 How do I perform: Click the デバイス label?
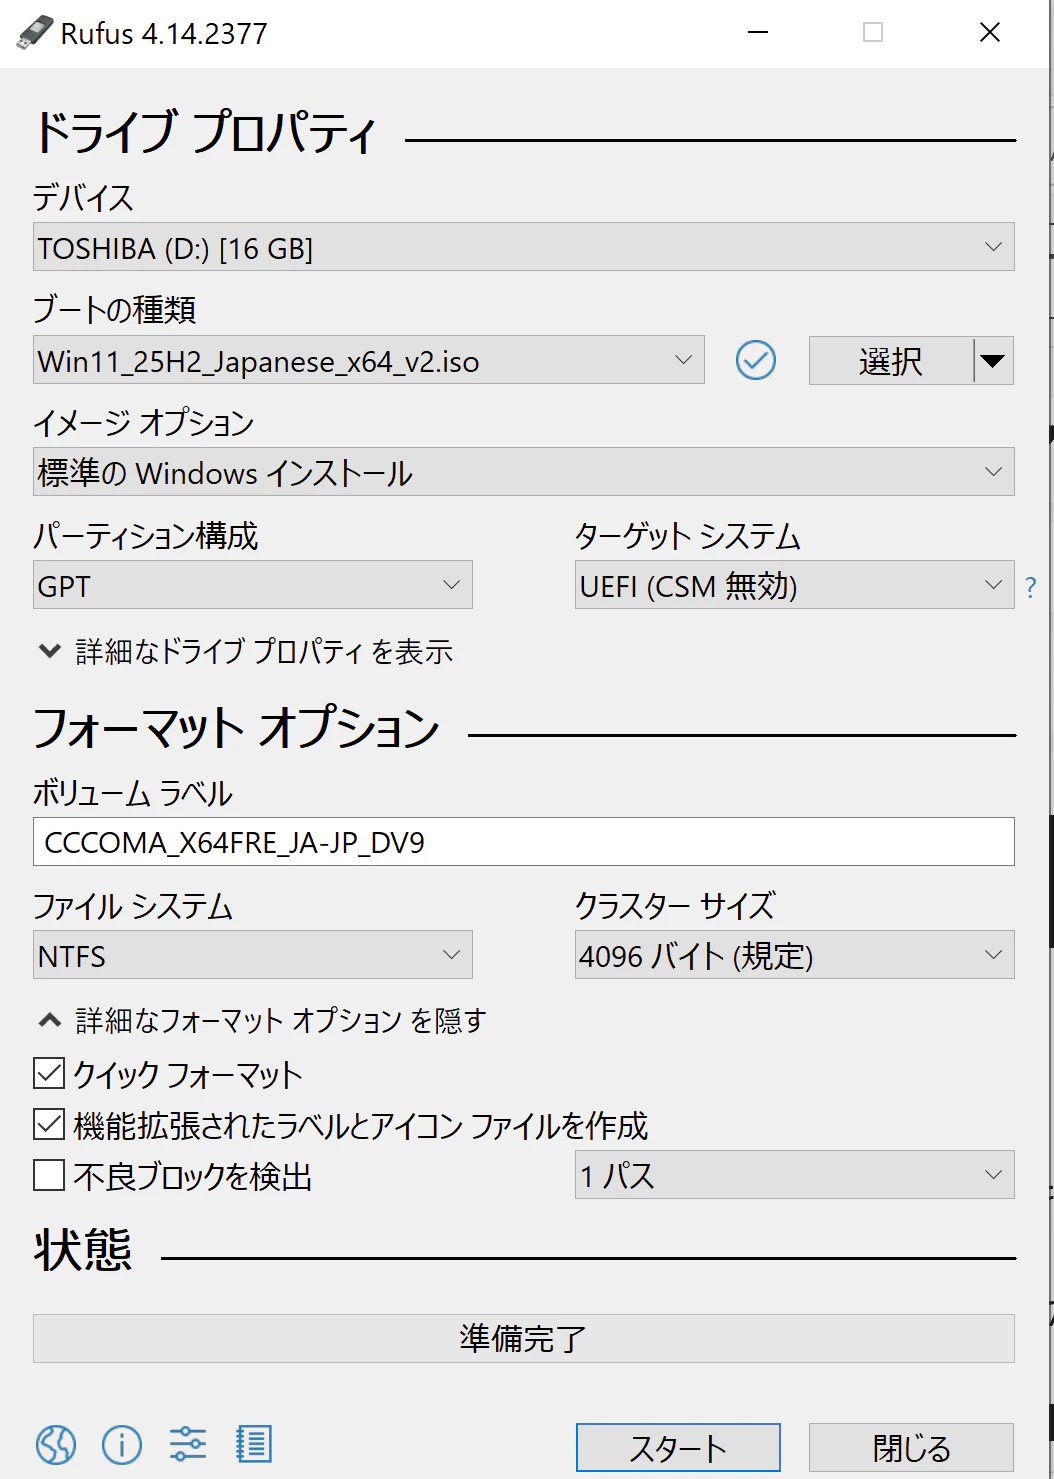click(x=83, y=197)
